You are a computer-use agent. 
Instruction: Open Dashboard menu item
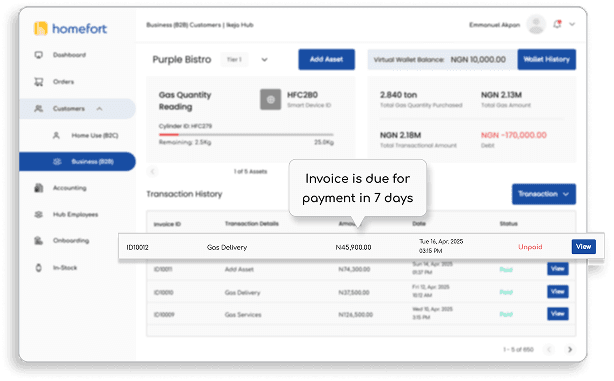tap(69, 55)
